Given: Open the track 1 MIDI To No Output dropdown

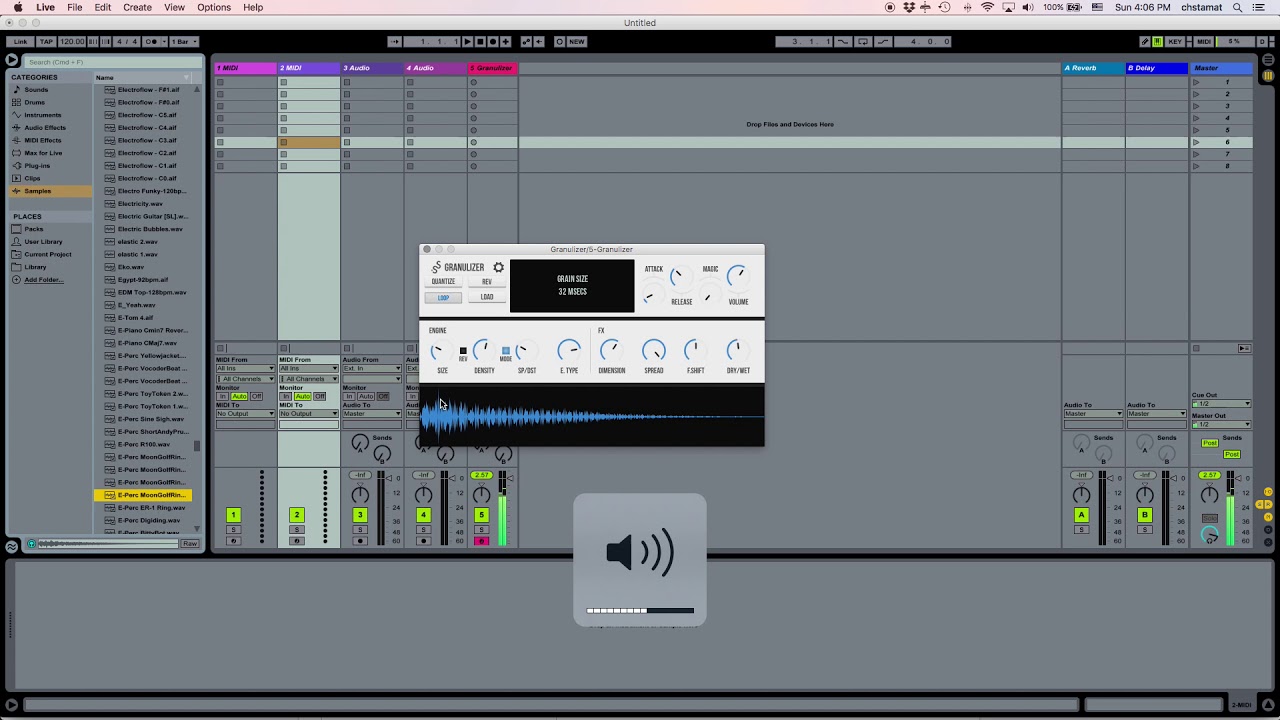Looking at the screenshot, I should coord(245,414).
